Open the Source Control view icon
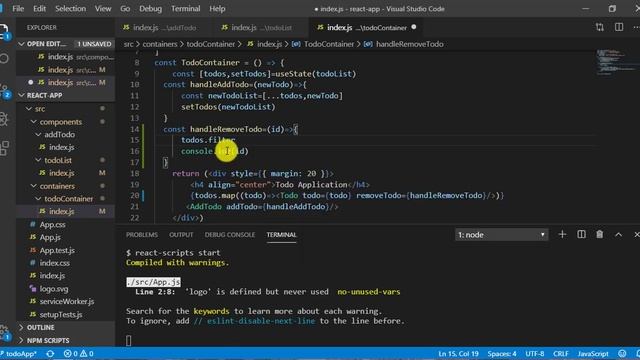 [4, 90]
